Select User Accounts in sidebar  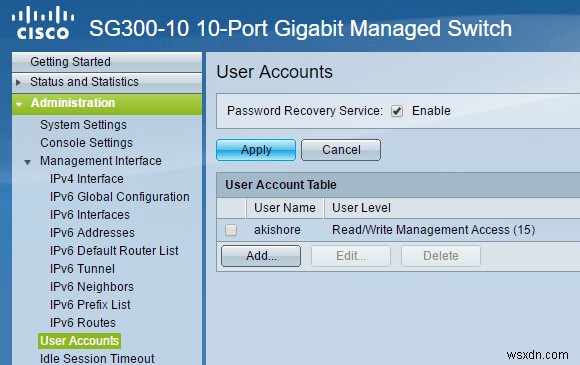tap(79, 341)
